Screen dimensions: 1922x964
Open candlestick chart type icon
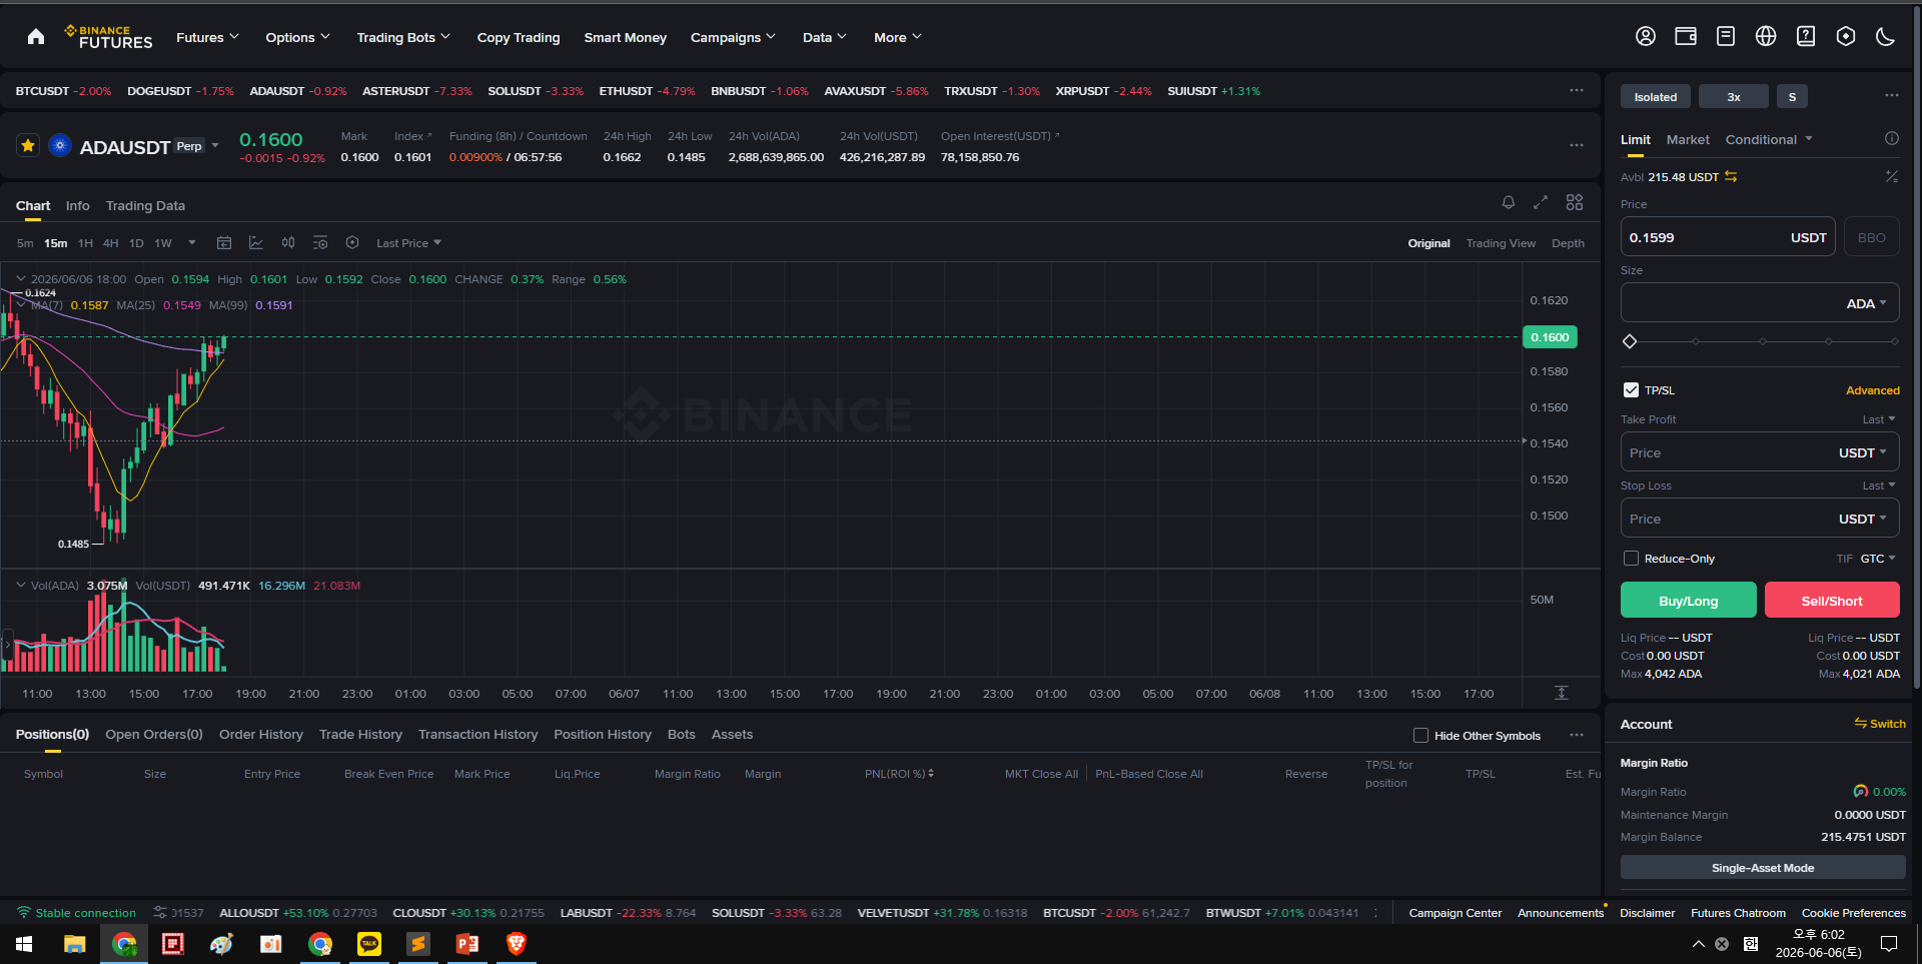(x=288, y=243)
